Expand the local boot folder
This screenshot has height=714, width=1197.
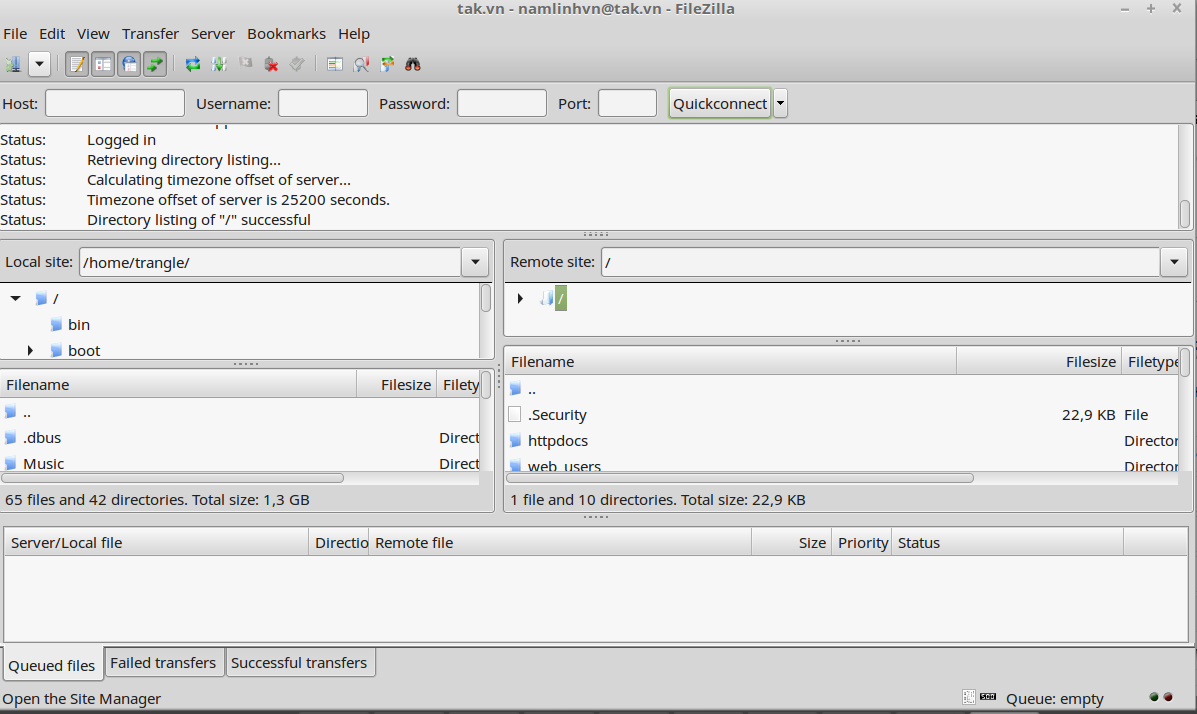click(x=30, y=351)
